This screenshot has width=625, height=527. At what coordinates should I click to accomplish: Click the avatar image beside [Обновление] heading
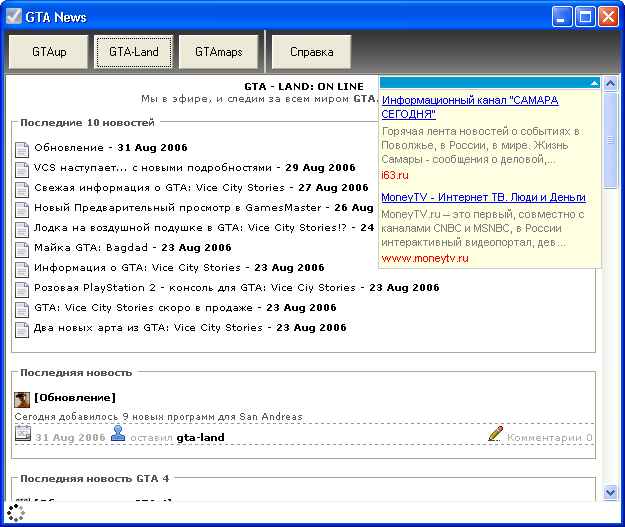coord(22,398)
